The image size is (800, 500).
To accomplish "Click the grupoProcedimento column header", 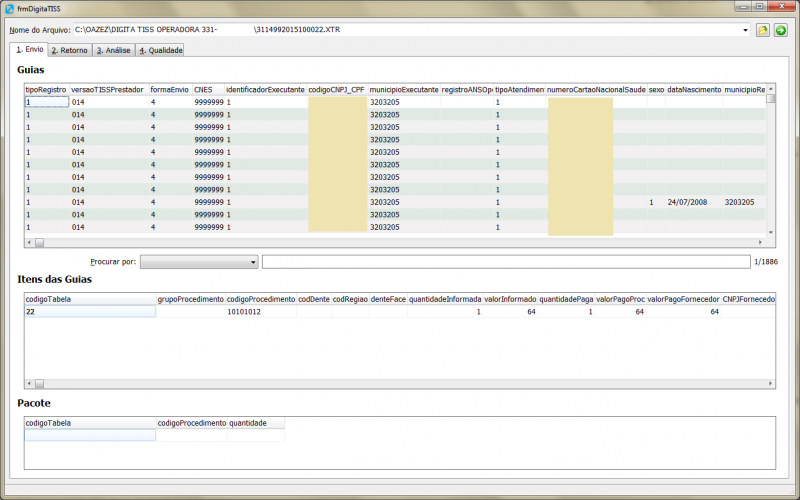I will click(191, 299).
